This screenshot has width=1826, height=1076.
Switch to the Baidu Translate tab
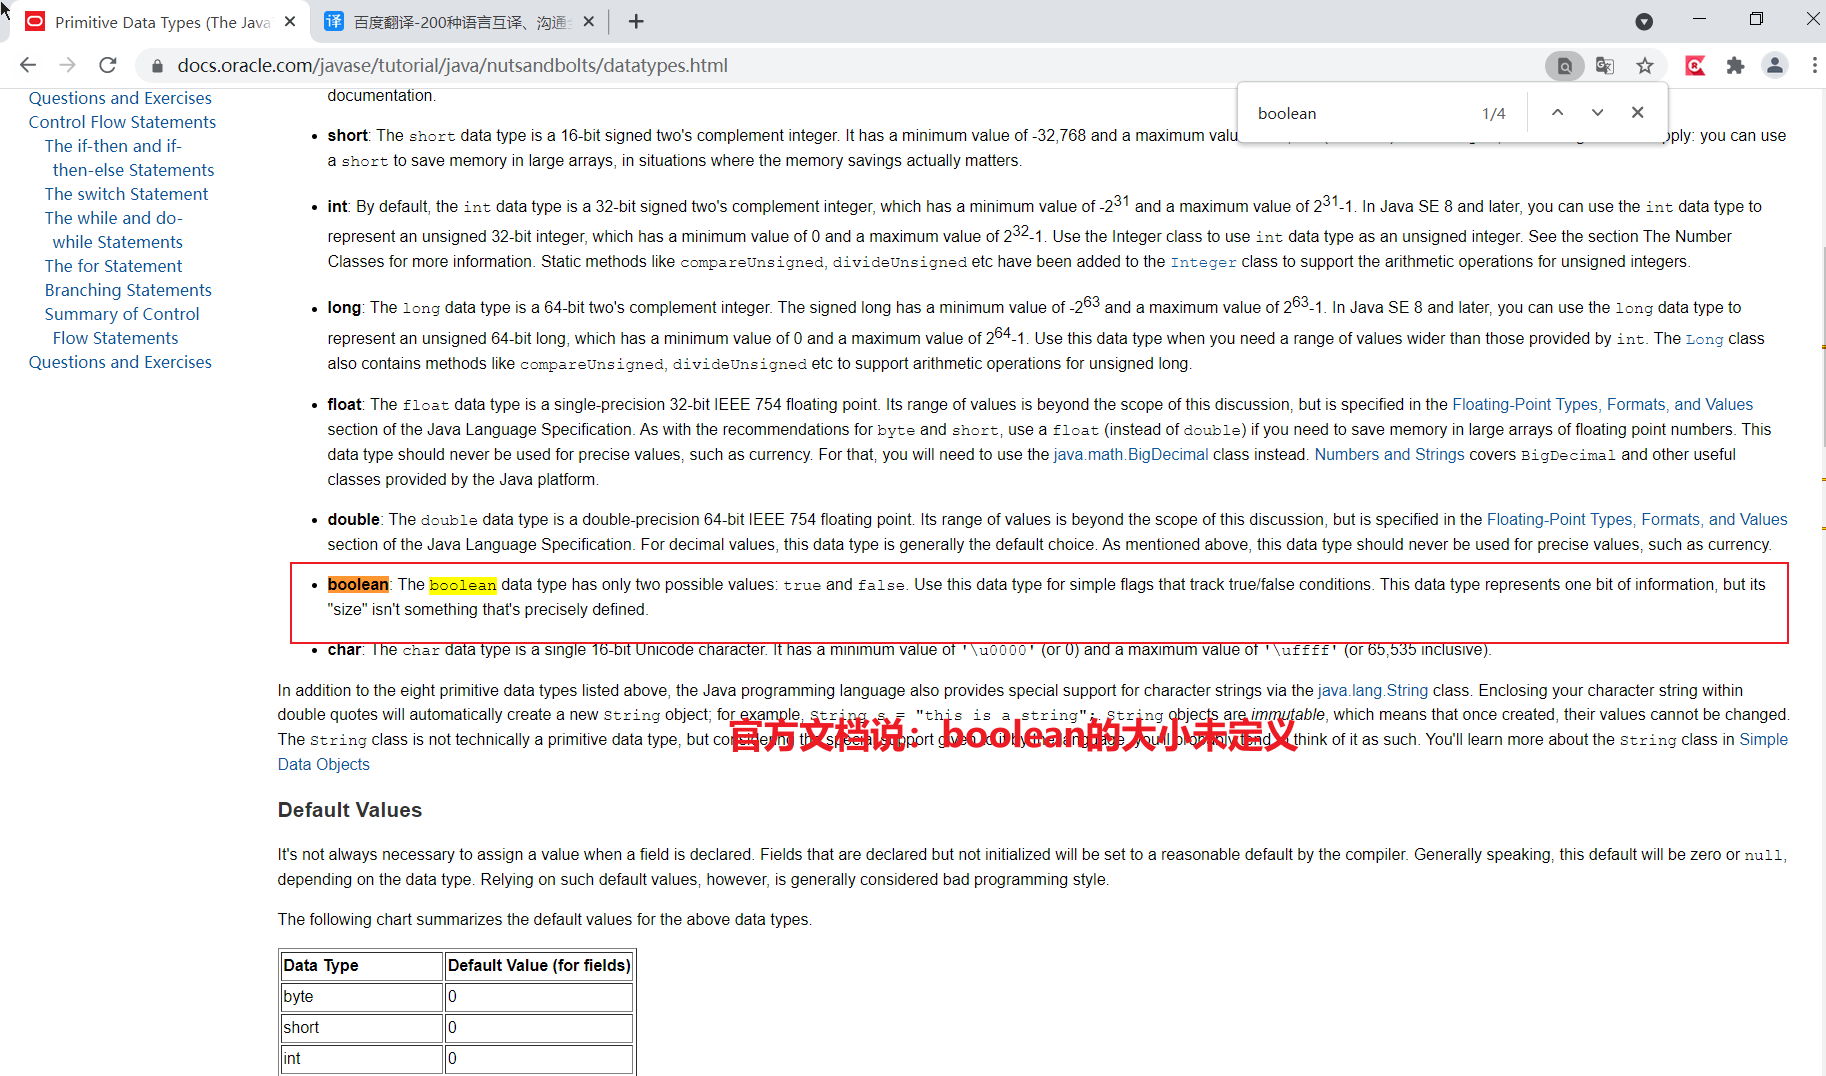pos(460,22)
